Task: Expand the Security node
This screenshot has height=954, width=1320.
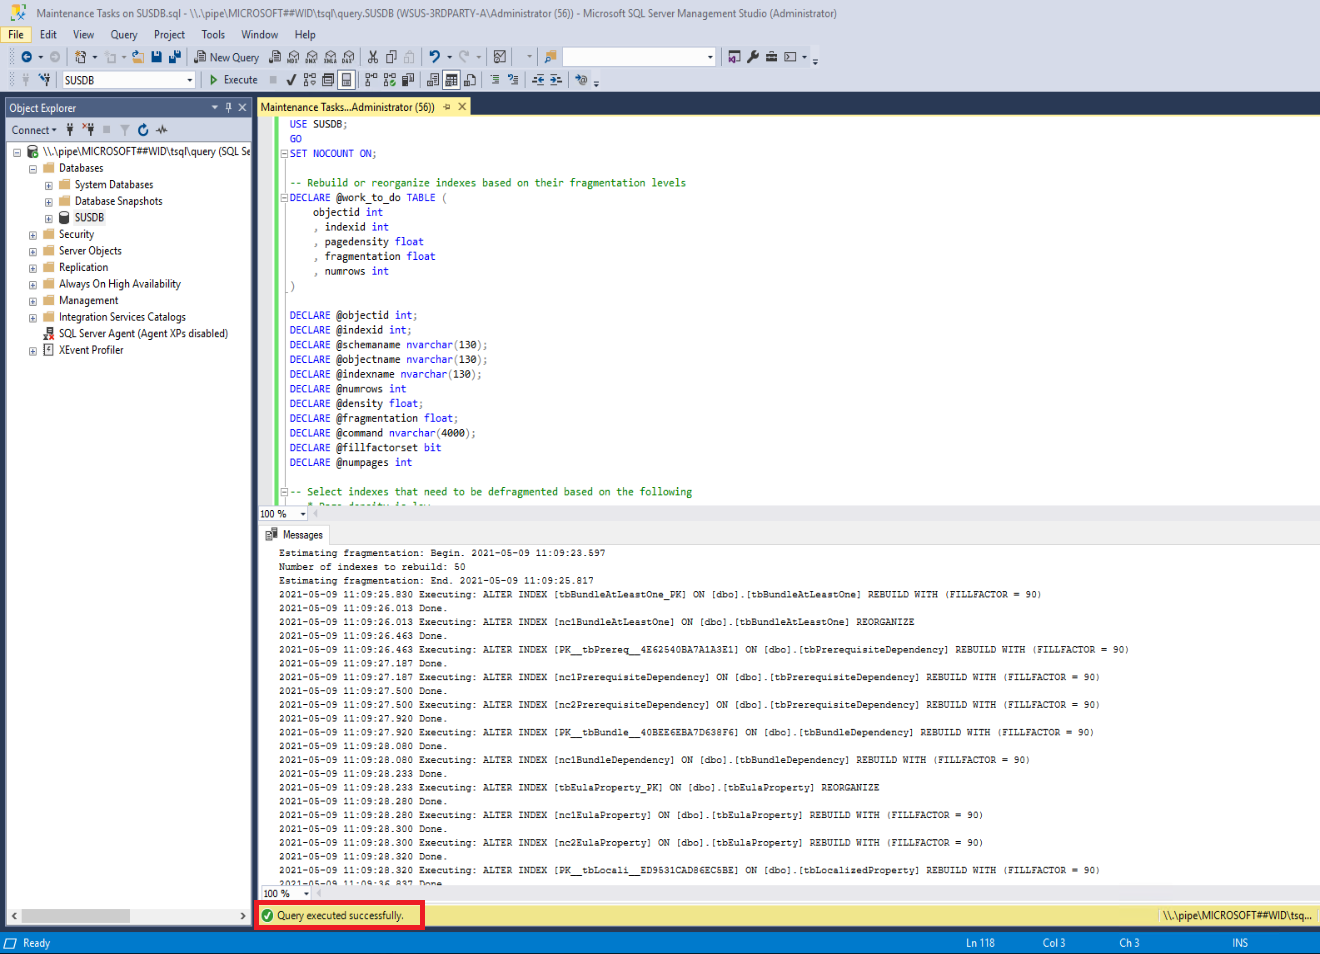Action: [x=32, y=235]
